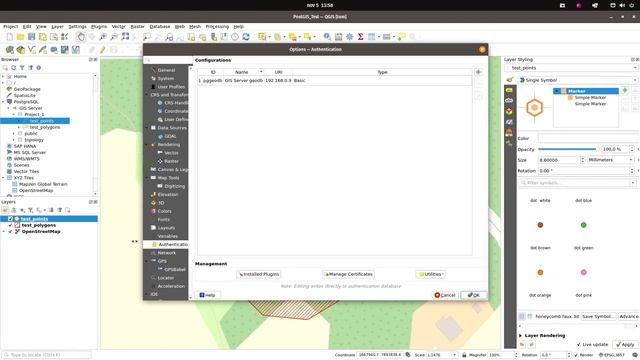Click the Zoom Out magnifier tool
The image size is (640, 360).
click(114, 37)
